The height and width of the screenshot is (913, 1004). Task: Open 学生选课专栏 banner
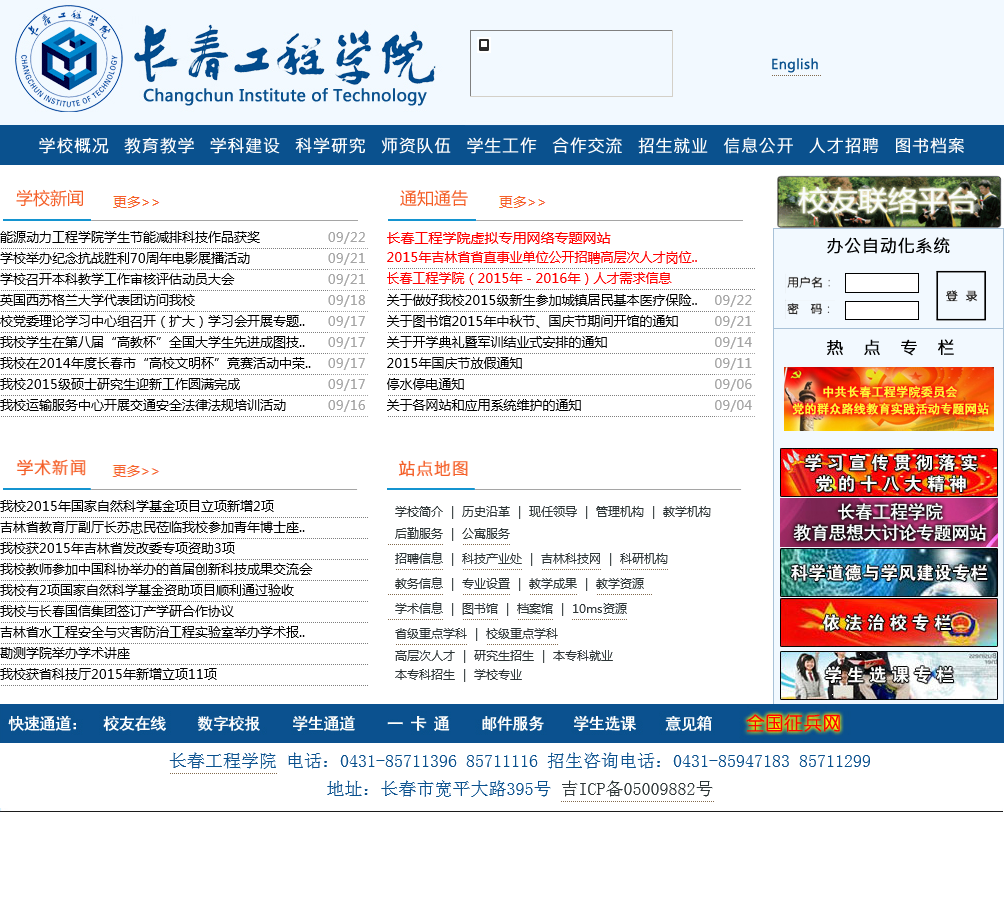click(889, 675)
